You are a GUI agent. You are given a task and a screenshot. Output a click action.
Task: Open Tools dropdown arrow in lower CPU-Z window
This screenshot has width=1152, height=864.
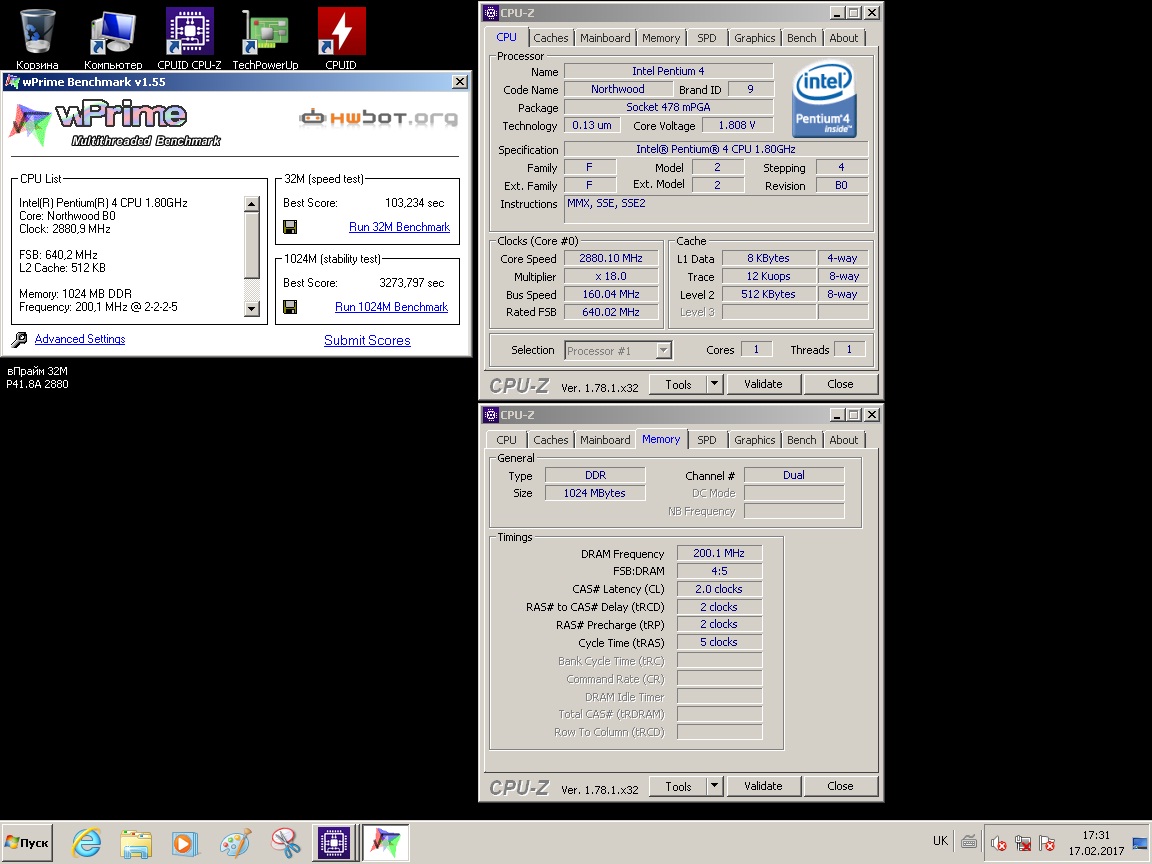click(x=714, y=785)
